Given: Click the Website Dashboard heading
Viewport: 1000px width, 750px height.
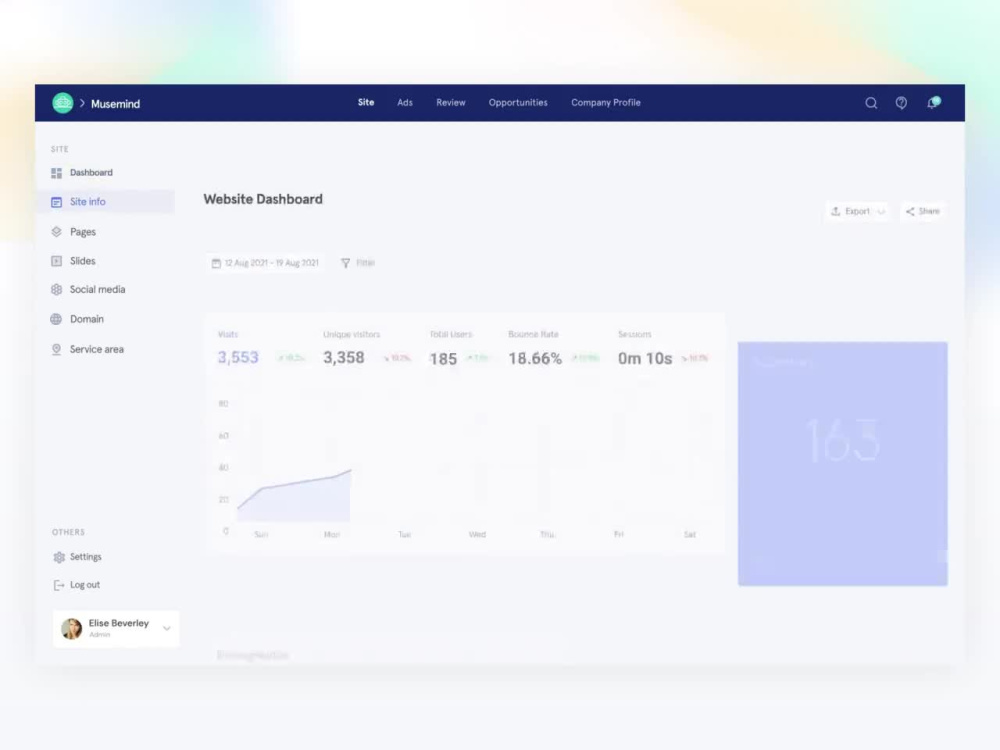Looking at the screenshot, I should point(263,199).
